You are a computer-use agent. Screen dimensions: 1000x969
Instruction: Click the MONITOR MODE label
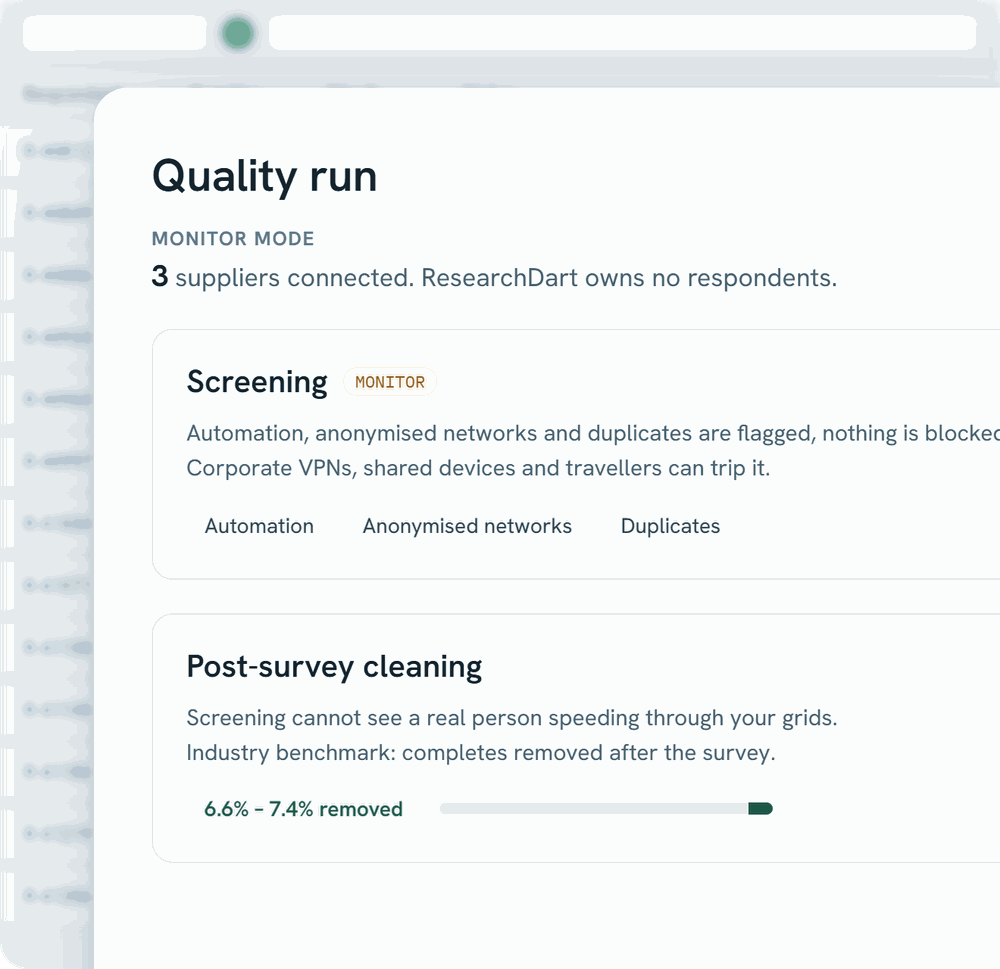(x=233, y=239)
